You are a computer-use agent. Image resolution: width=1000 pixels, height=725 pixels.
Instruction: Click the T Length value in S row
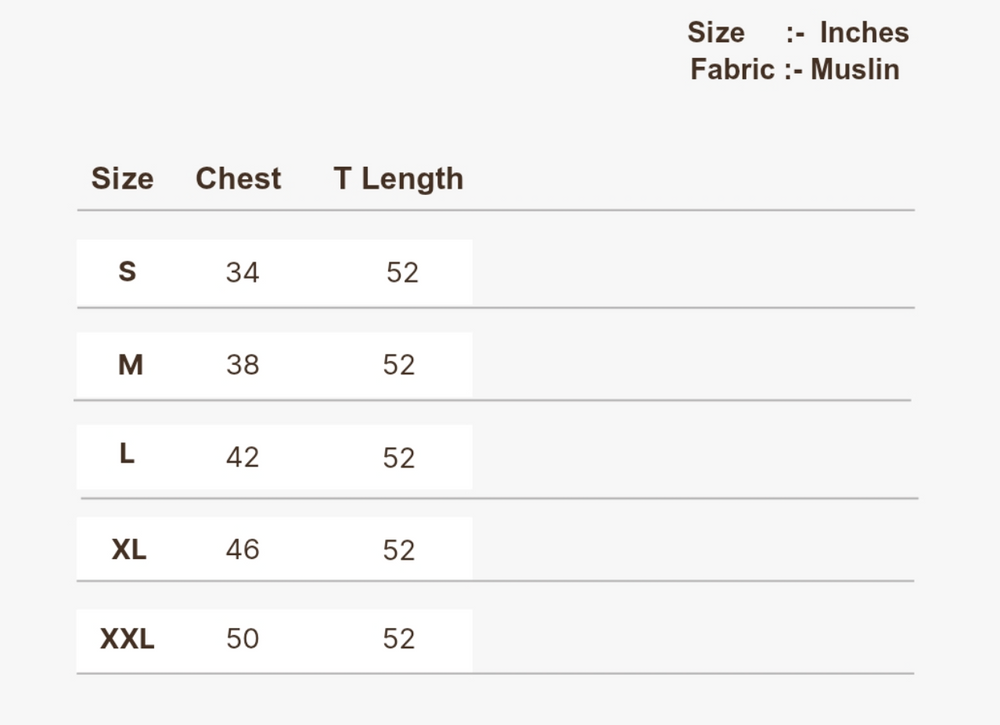[402, 272]
